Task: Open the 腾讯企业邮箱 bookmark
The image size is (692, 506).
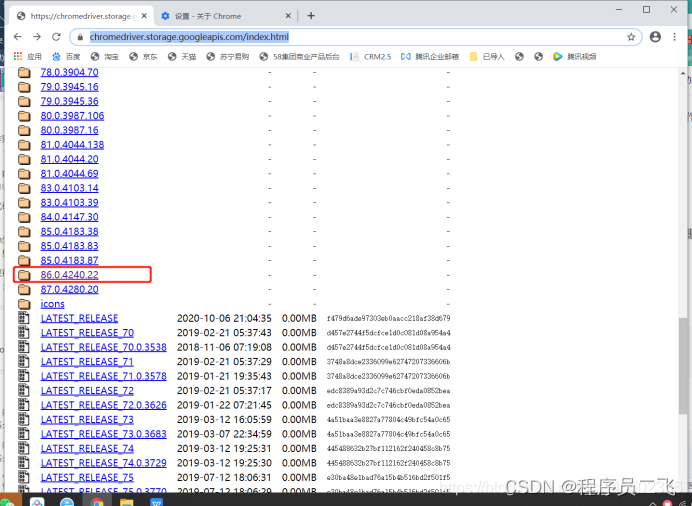Action: point(430,56)
